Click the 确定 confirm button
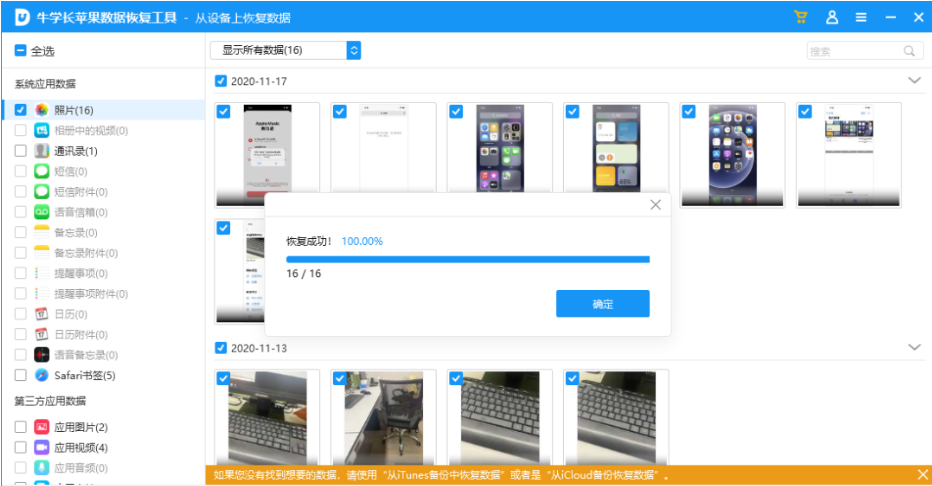The image size is (932, 486). 603,304
